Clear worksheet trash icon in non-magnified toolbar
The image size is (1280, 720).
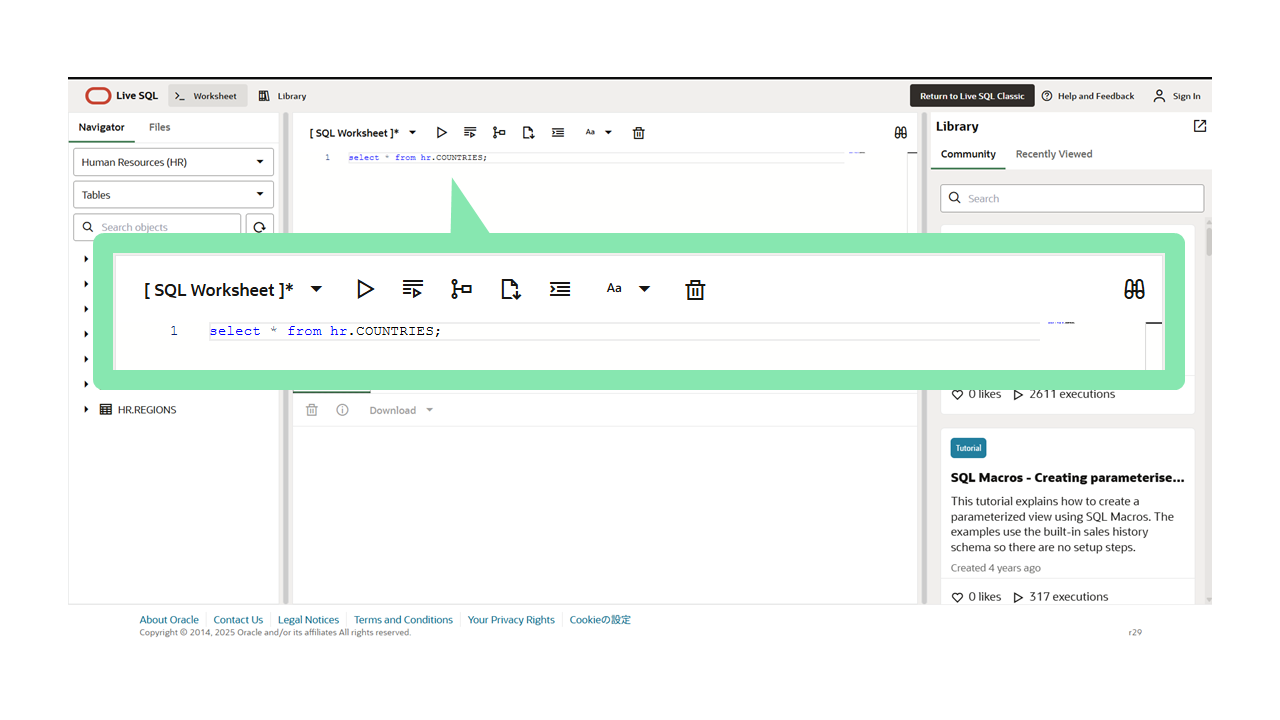coord(639,133)
